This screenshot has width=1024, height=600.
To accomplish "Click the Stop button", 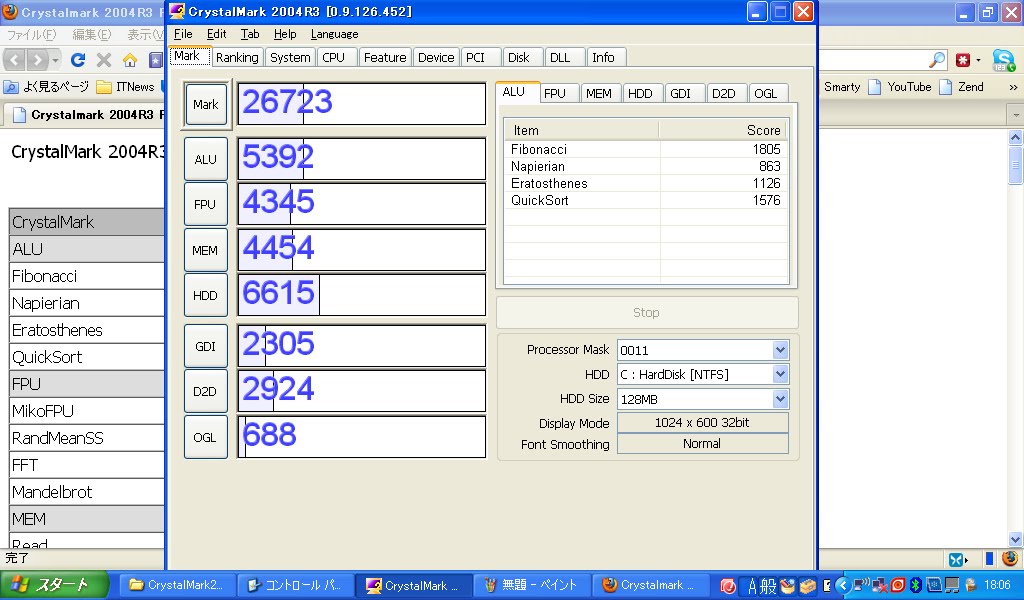I will [647, 313].
